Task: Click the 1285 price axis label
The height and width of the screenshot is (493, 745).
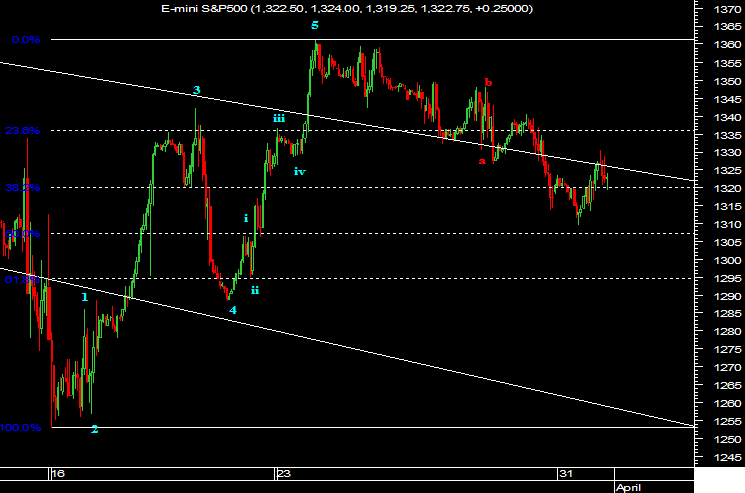Action: coord(727,313)
